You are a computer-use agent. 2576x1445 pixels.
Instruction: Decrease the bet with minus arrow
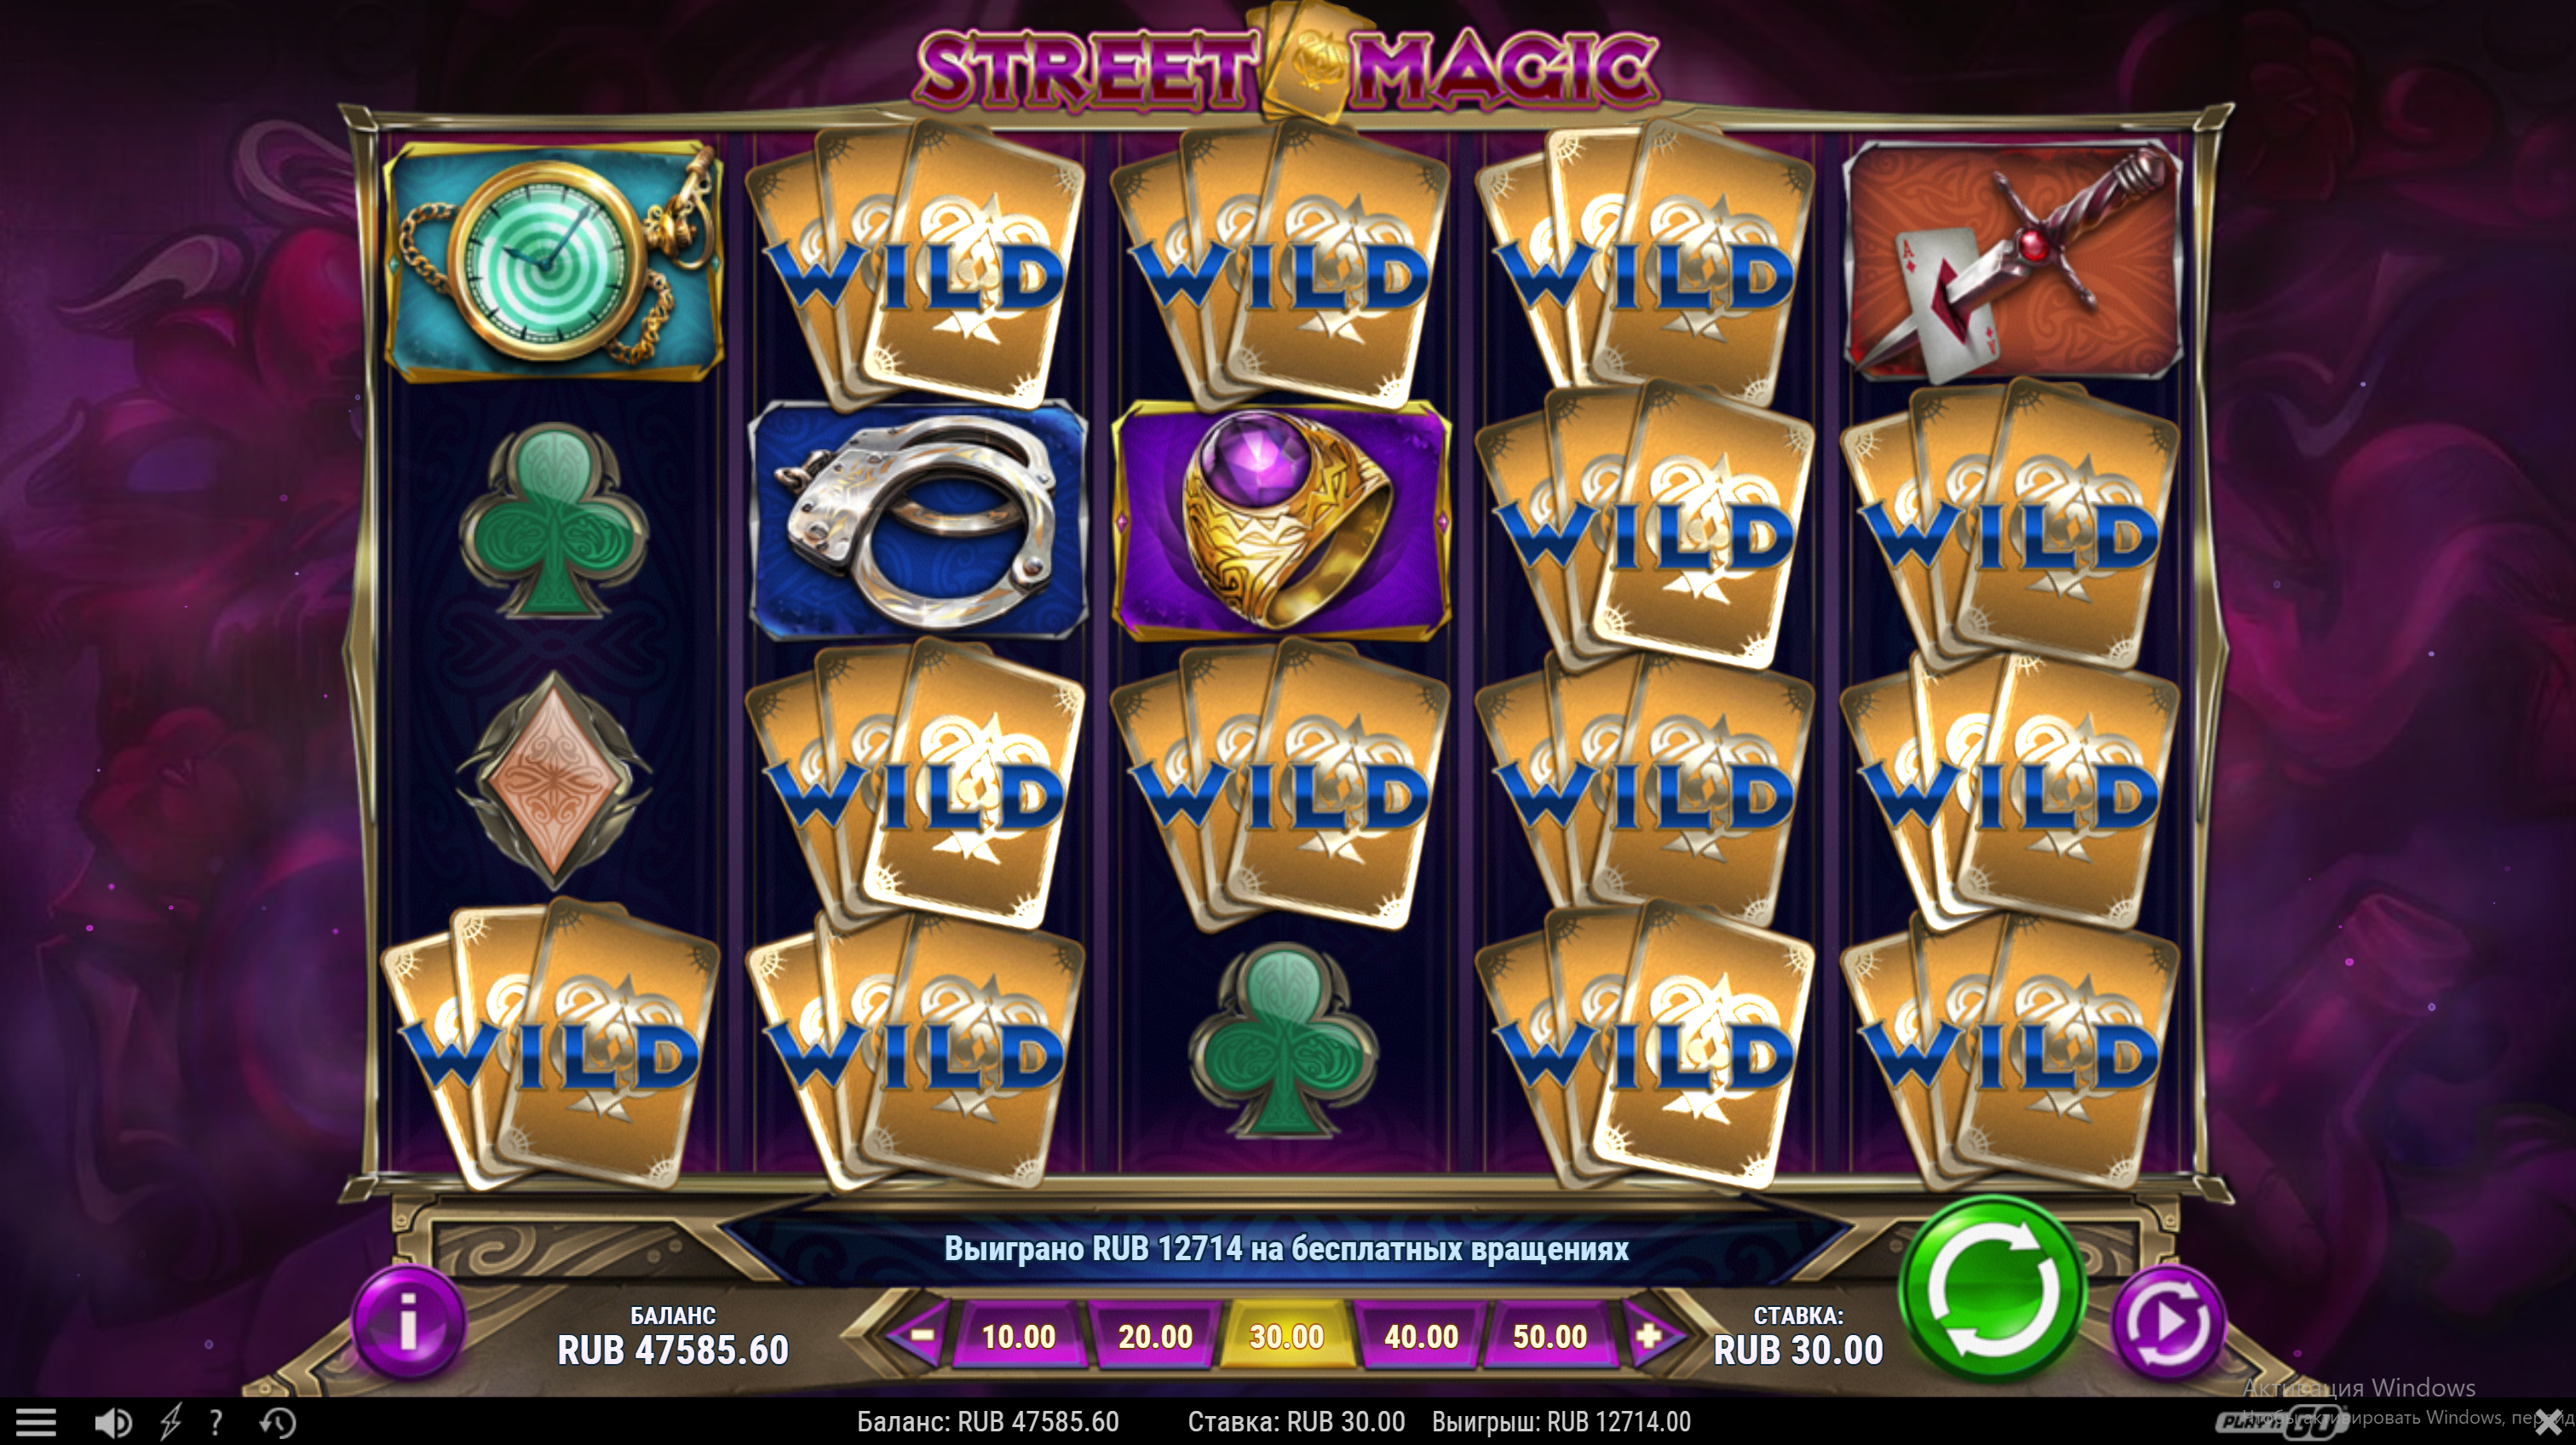click(921, 1335)
